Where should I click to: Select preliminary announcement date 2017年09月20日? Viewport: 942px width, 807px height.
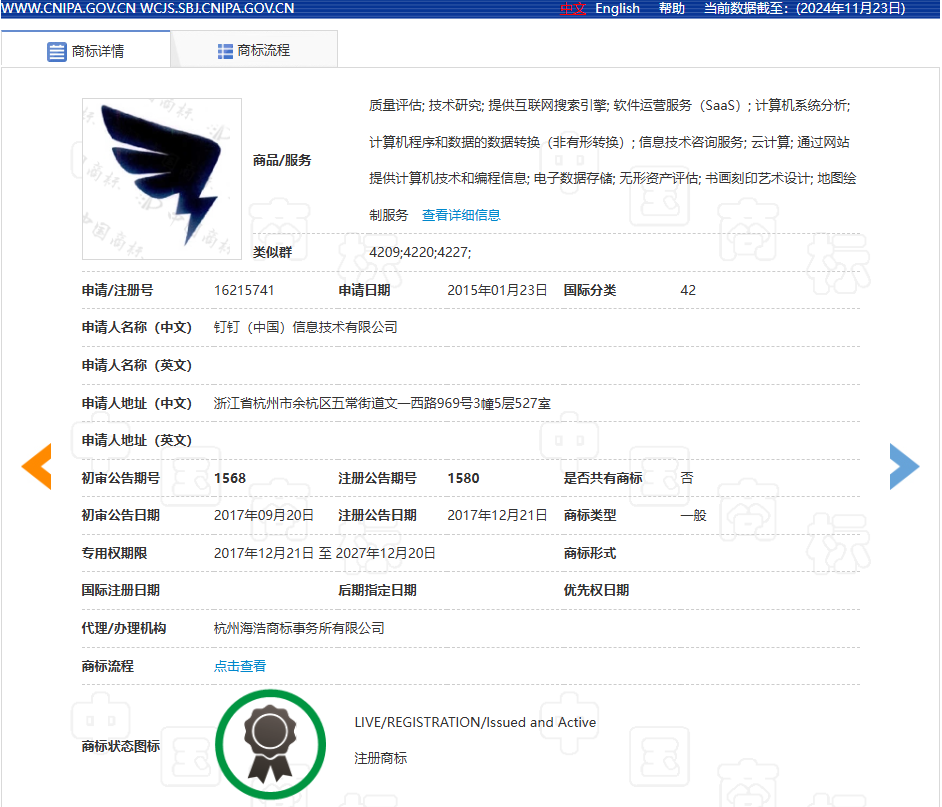pos(264,516)
